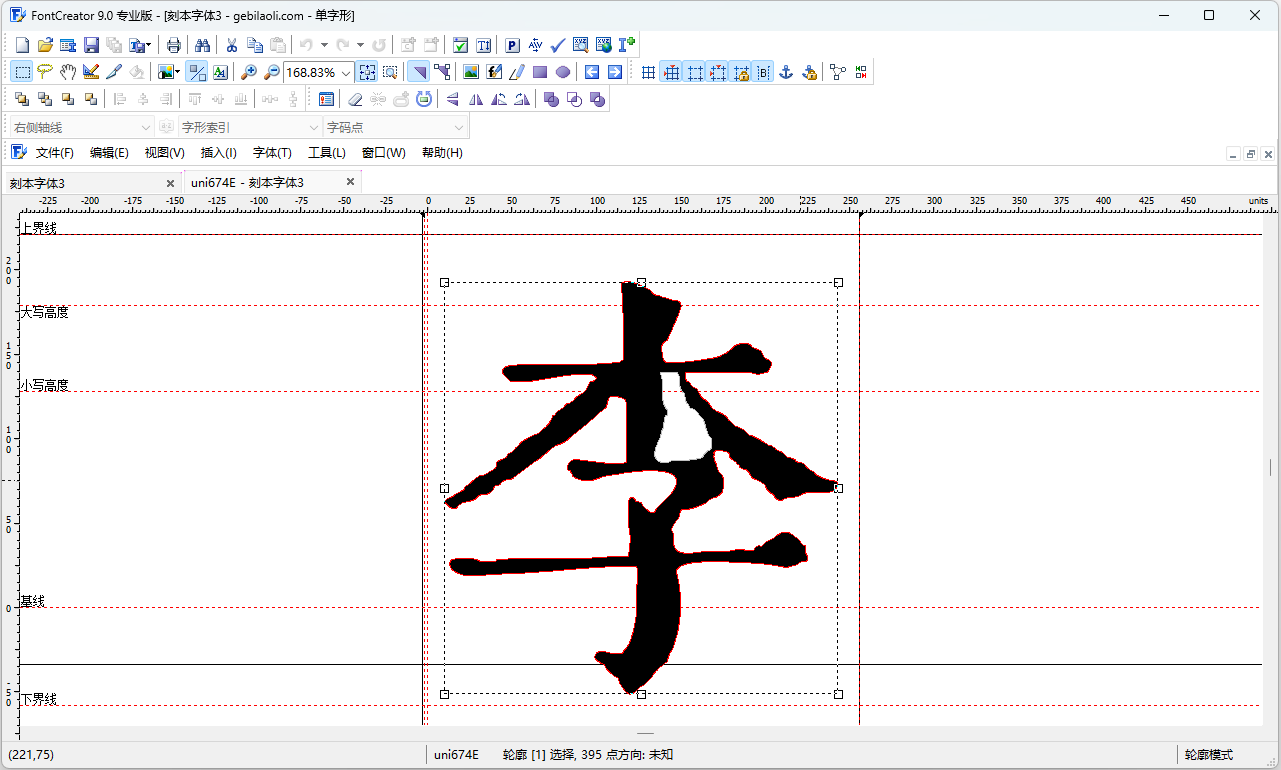Close the uni674E - 刻本字体3 tab
This screenshot has height=770, width=1281.
click(x=350, y=182)
